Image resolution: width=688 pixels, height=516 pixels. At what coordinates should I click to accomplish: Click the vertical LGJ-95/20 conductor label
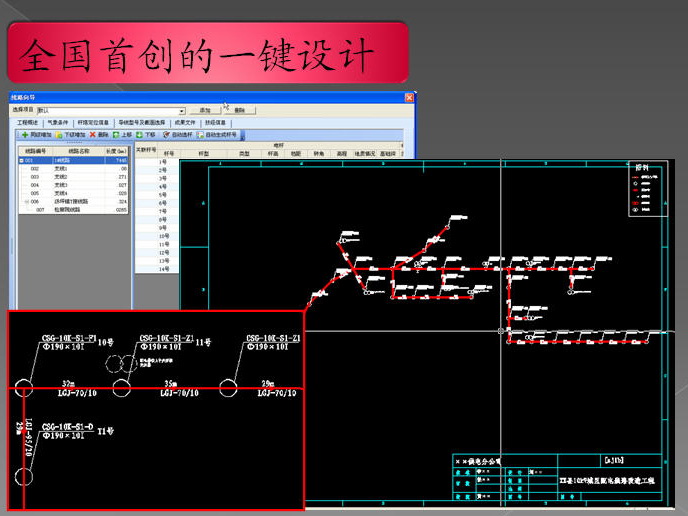tap(29, 437)
